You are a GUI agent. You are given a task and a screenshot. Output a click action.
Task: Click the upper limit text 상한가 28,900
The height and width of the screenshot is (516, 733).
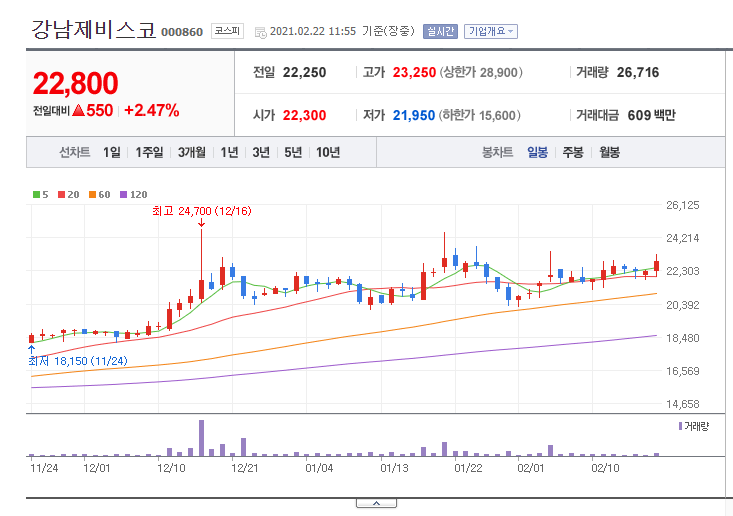click(481, 72)
